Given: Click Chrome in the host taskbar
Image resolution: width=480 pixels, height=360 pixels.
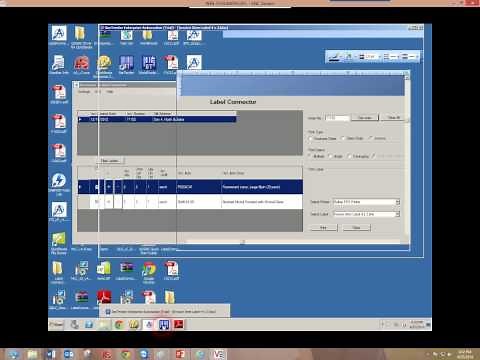Looking at the screenshot, I should pyautogui.click(x=126, y=354).
